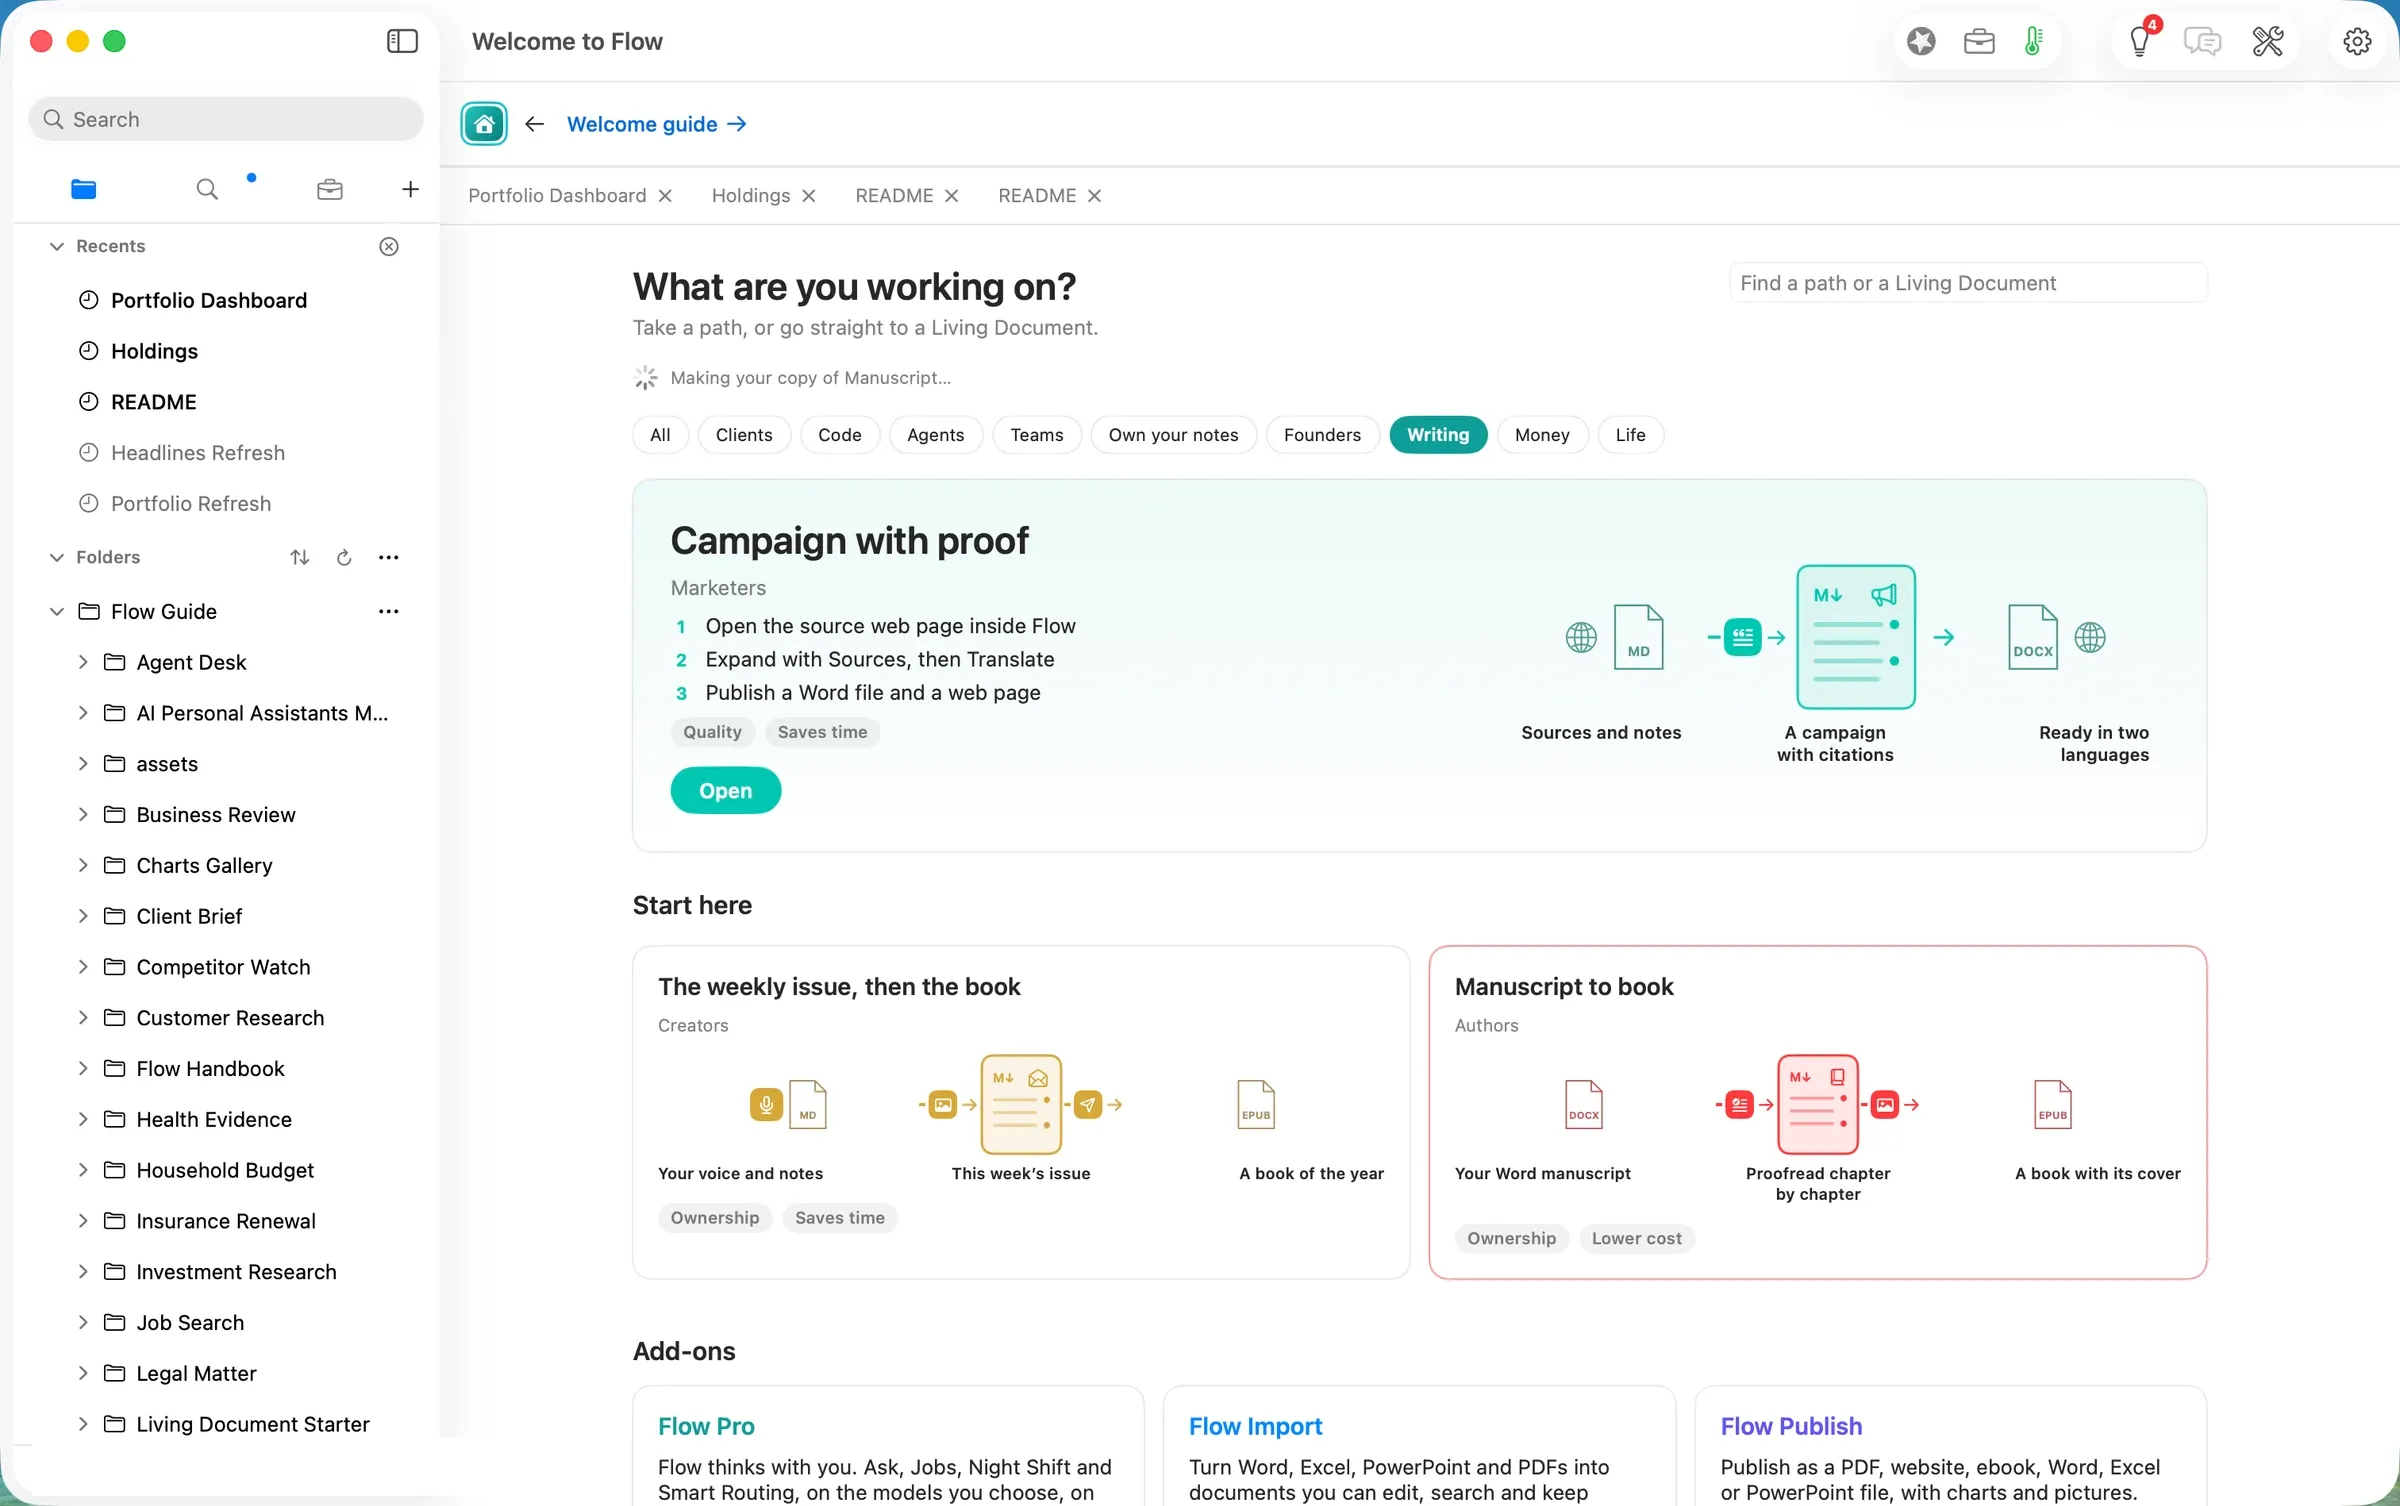Collapse the Folders section
Viewport: 2400px width, 1506px height.
coord(57,557)
